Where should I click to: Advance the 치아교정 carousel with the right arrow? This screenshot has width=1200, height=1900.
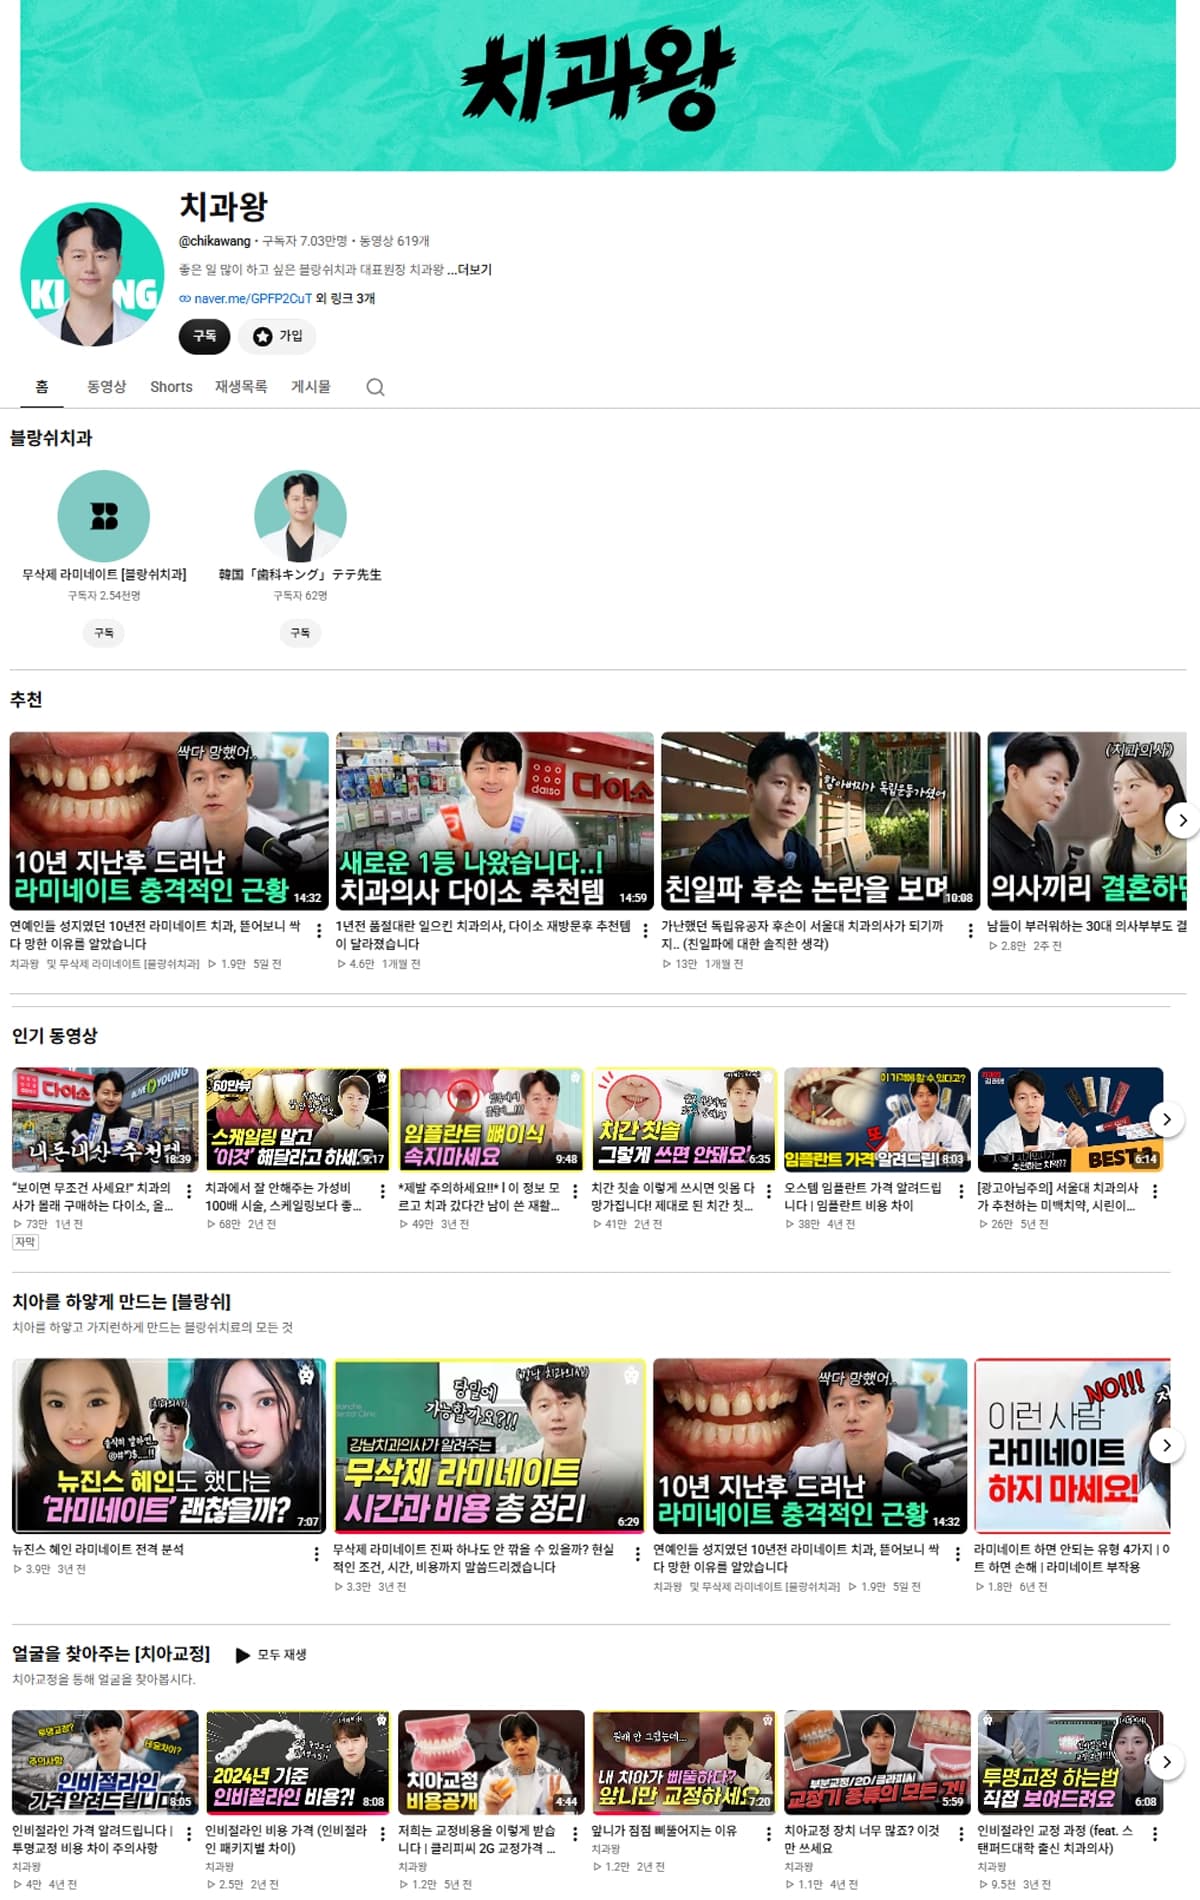coord(1166,1762)
